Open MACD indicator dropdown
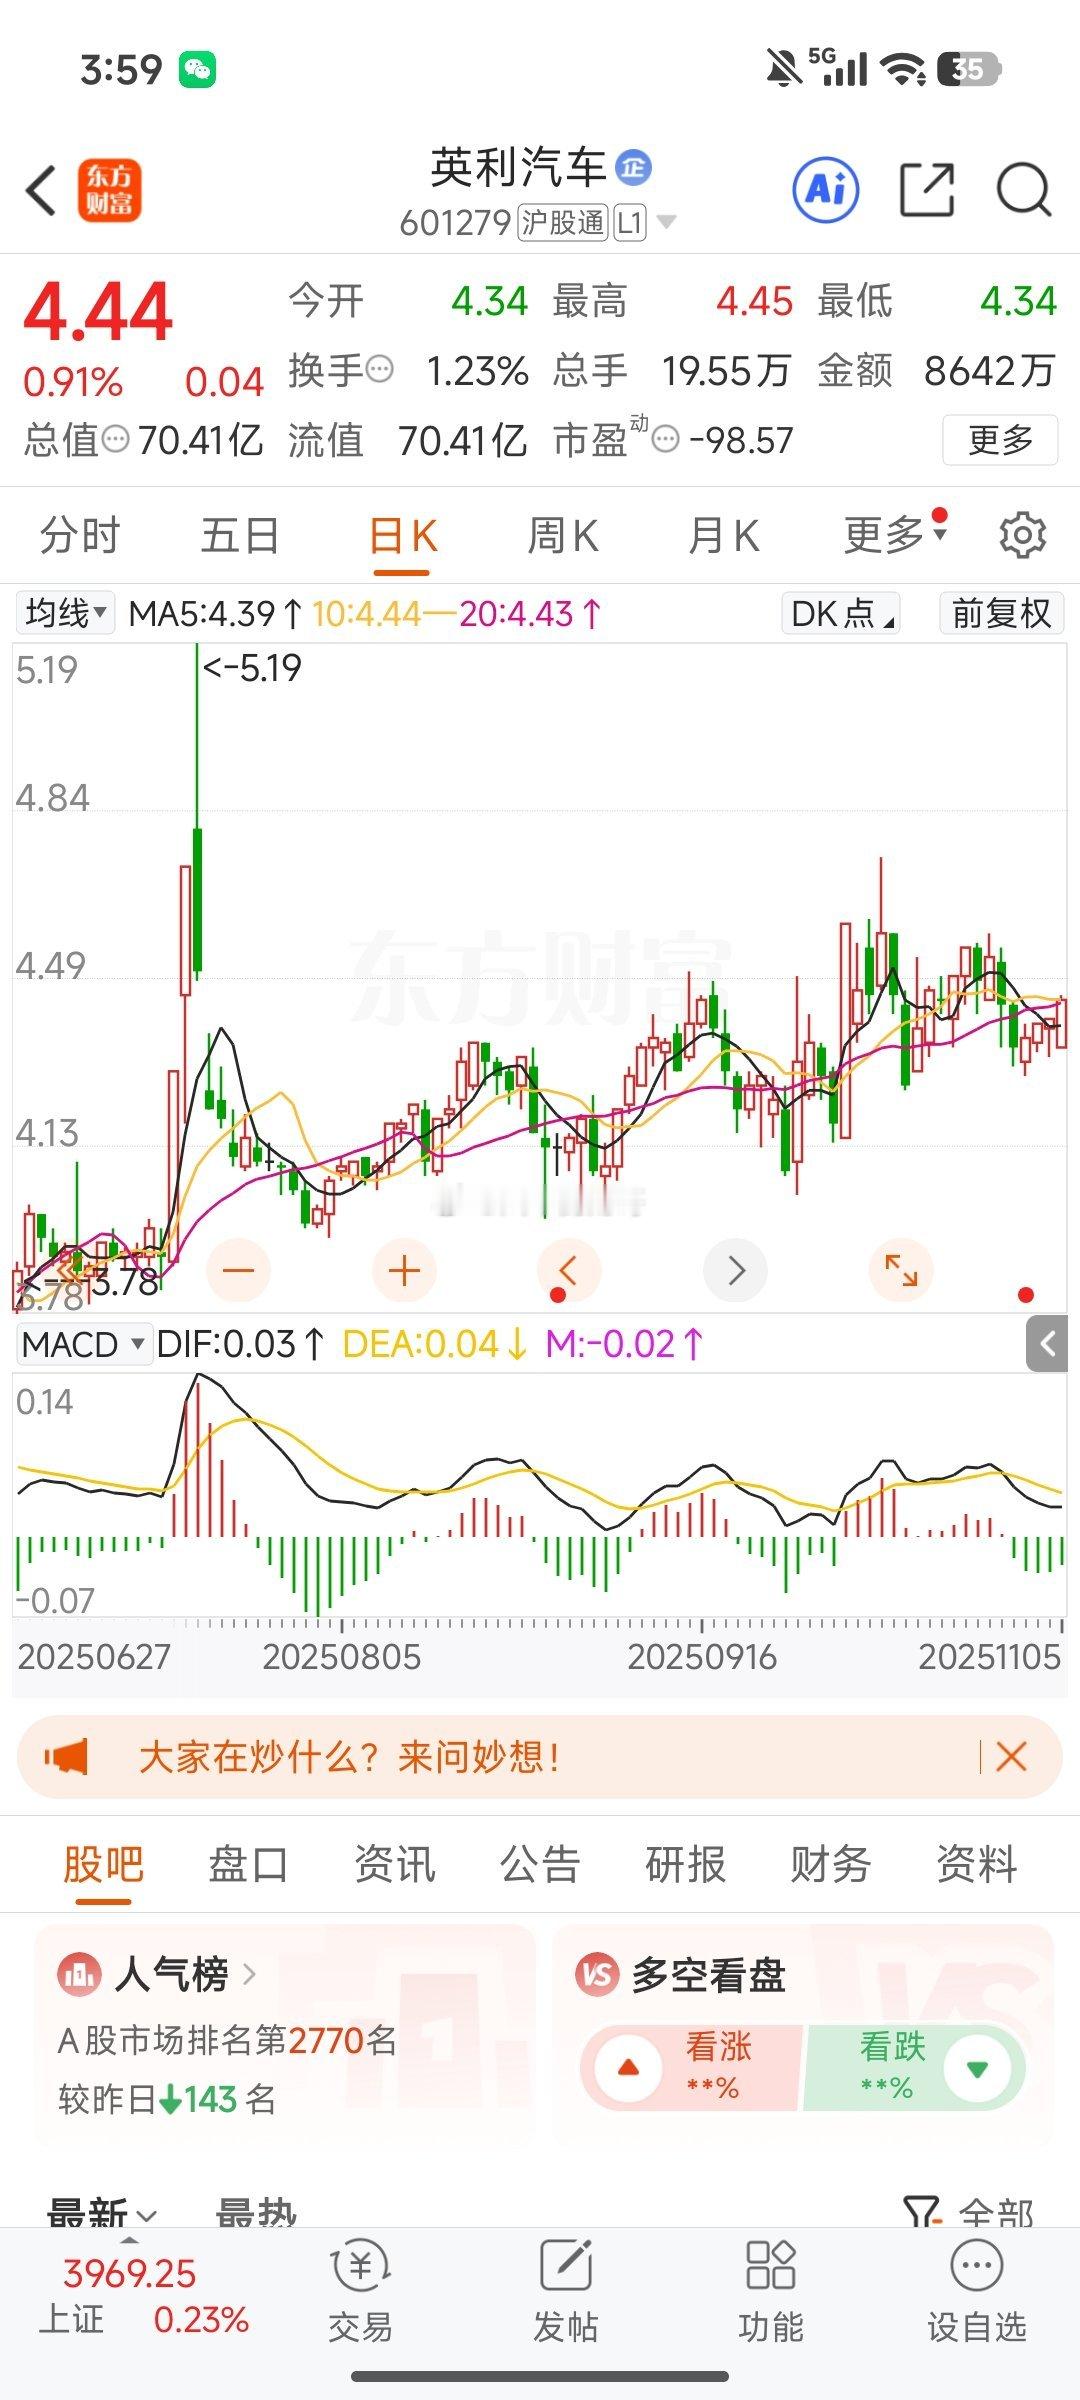The width and height of the screenshot is (1080, 2400). coord(84,1344)
